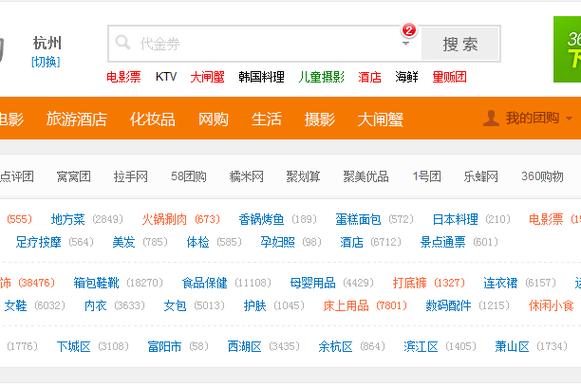Open the 海鲜 hot search link

click(x=406, y=77)
